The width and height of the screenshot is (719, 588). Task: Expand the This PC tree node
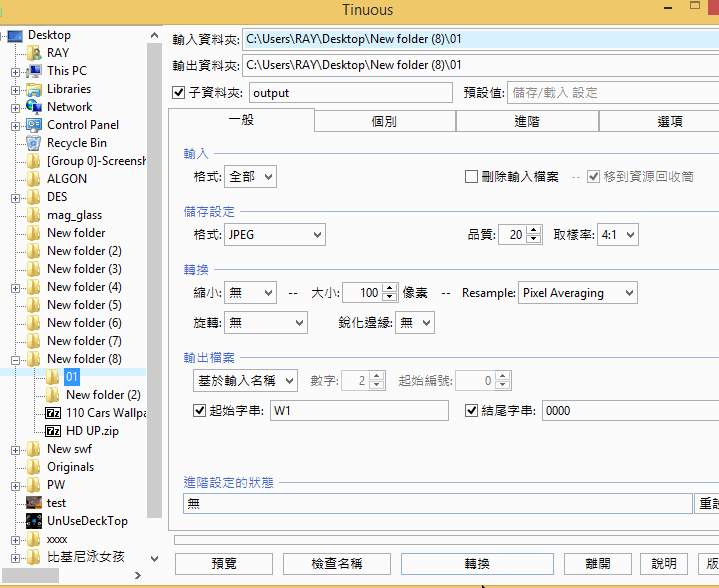[x=15, y=72]
